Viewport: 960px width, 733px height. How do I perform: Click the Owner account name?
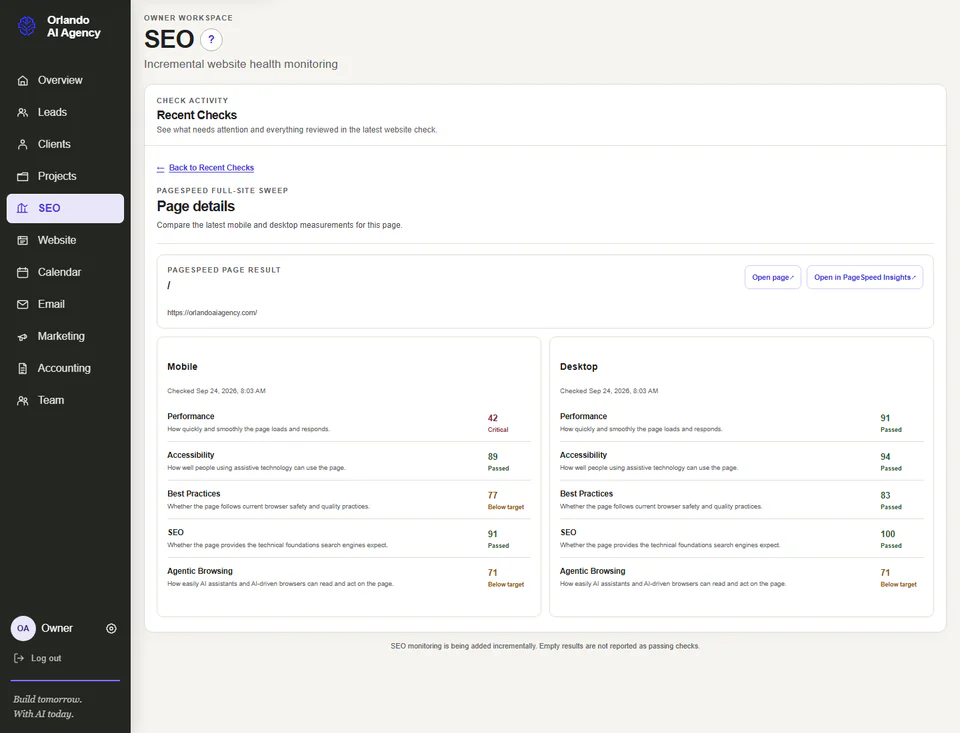pyautogui.click(x=57, y=628)
